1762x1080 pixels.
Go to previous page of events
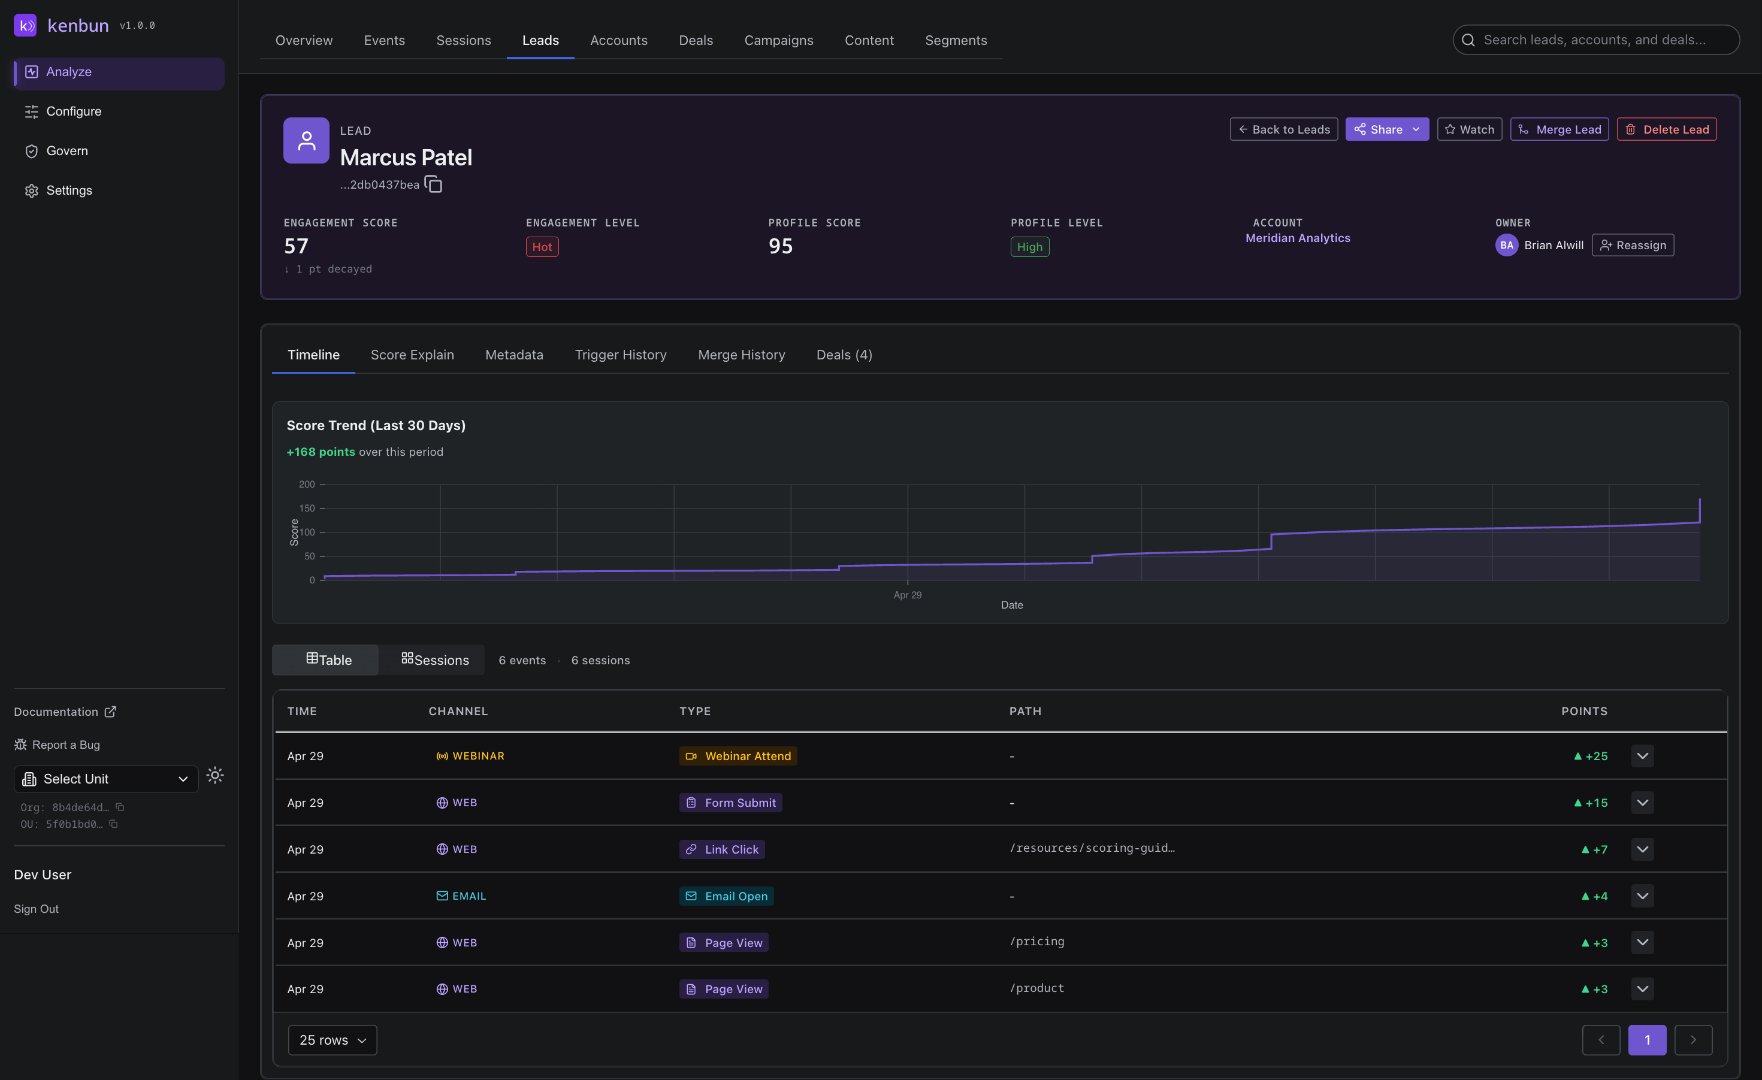[x=1601, y=1040]
